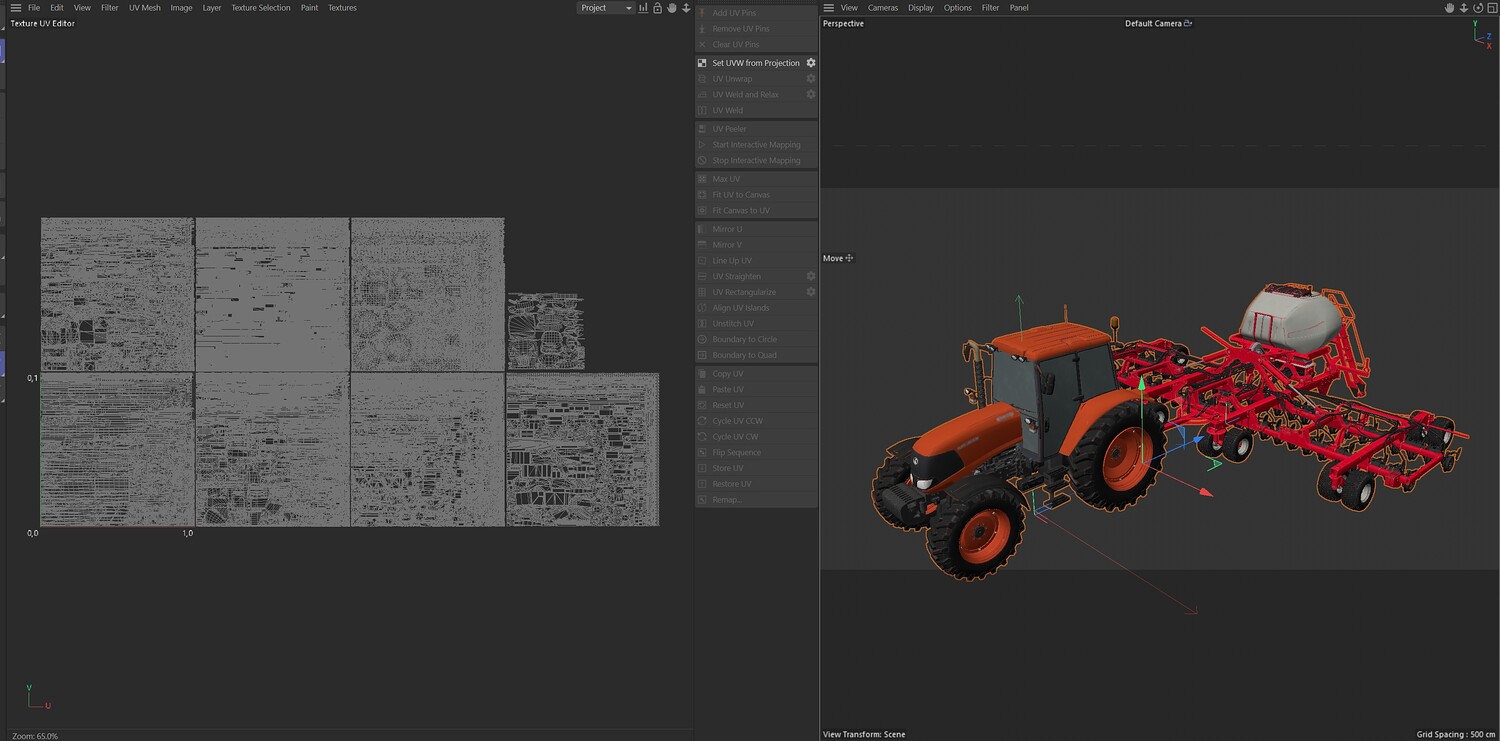Click Start Interactive Mapping

click(x=756, y=145)
